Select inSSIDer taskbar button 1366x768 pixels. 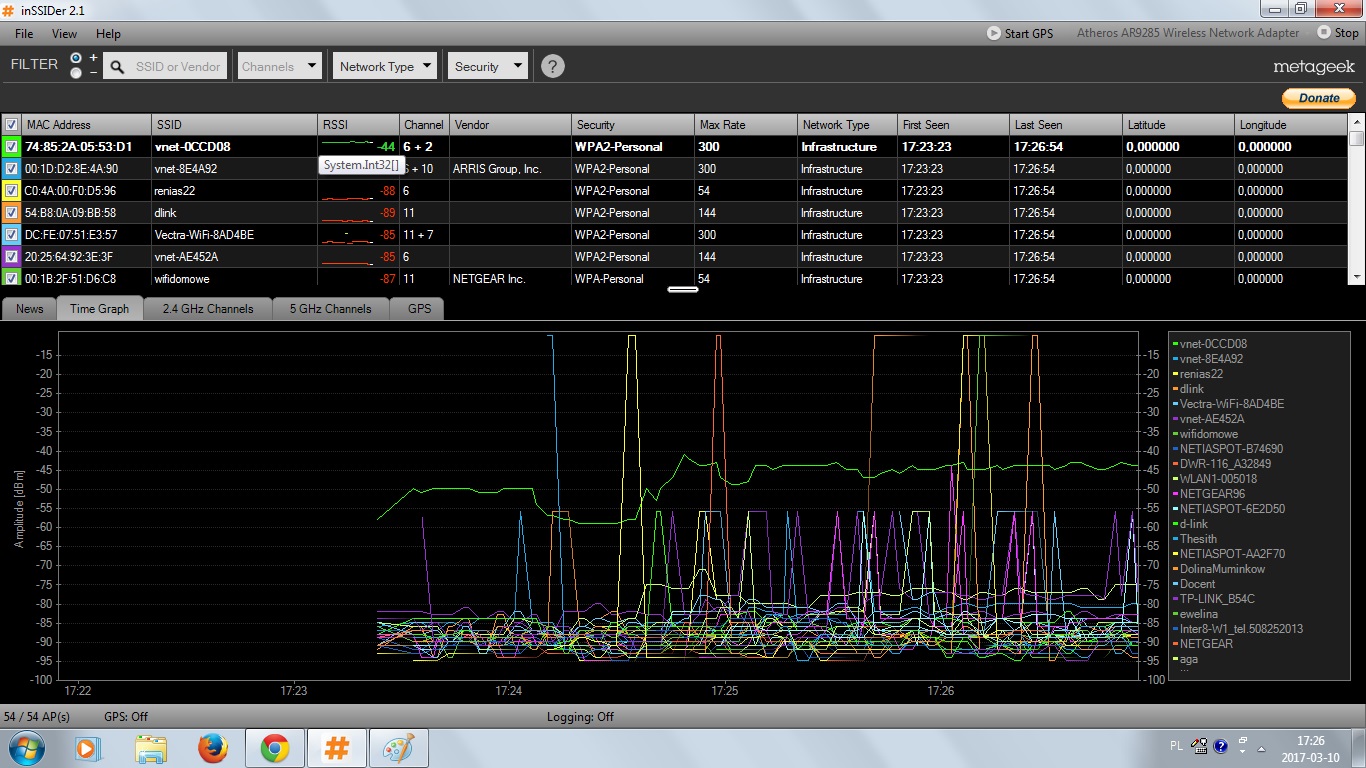point(337,748)
